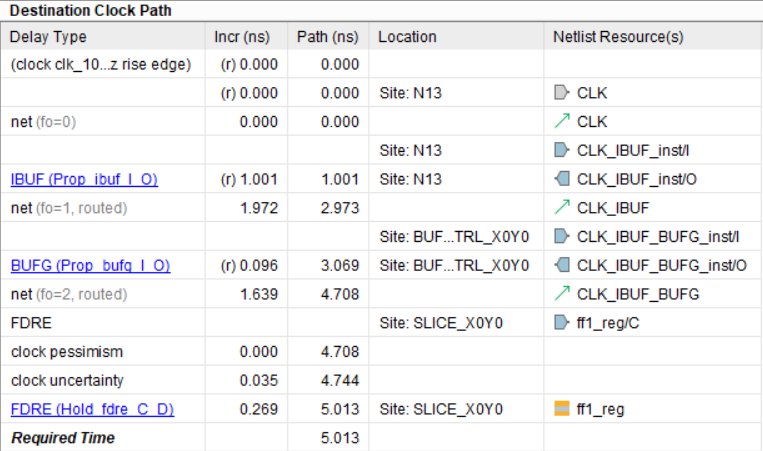Open the IBUF (Prop_ibuf_I_O) link

pyautogui.click(x=84, y=180)
